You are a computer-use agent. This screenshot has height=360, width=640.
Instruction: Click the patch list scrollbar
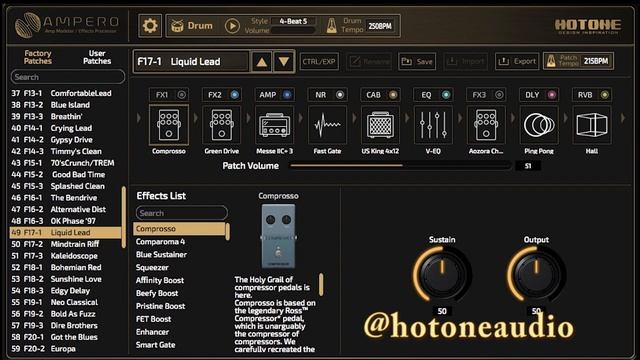124,217
